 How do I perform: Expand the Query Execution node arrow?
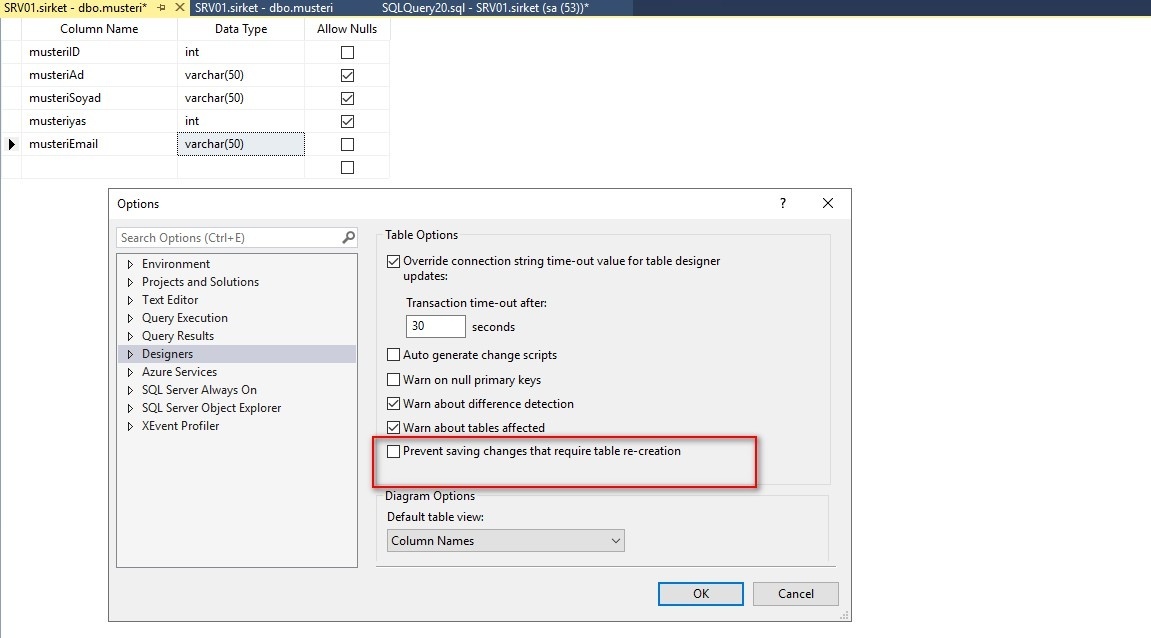click(x=130, y=318)
